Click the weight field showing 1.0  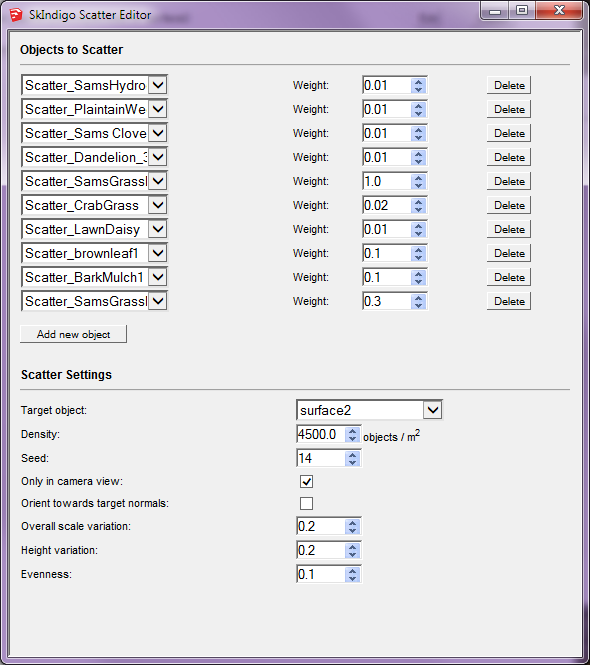387,182
